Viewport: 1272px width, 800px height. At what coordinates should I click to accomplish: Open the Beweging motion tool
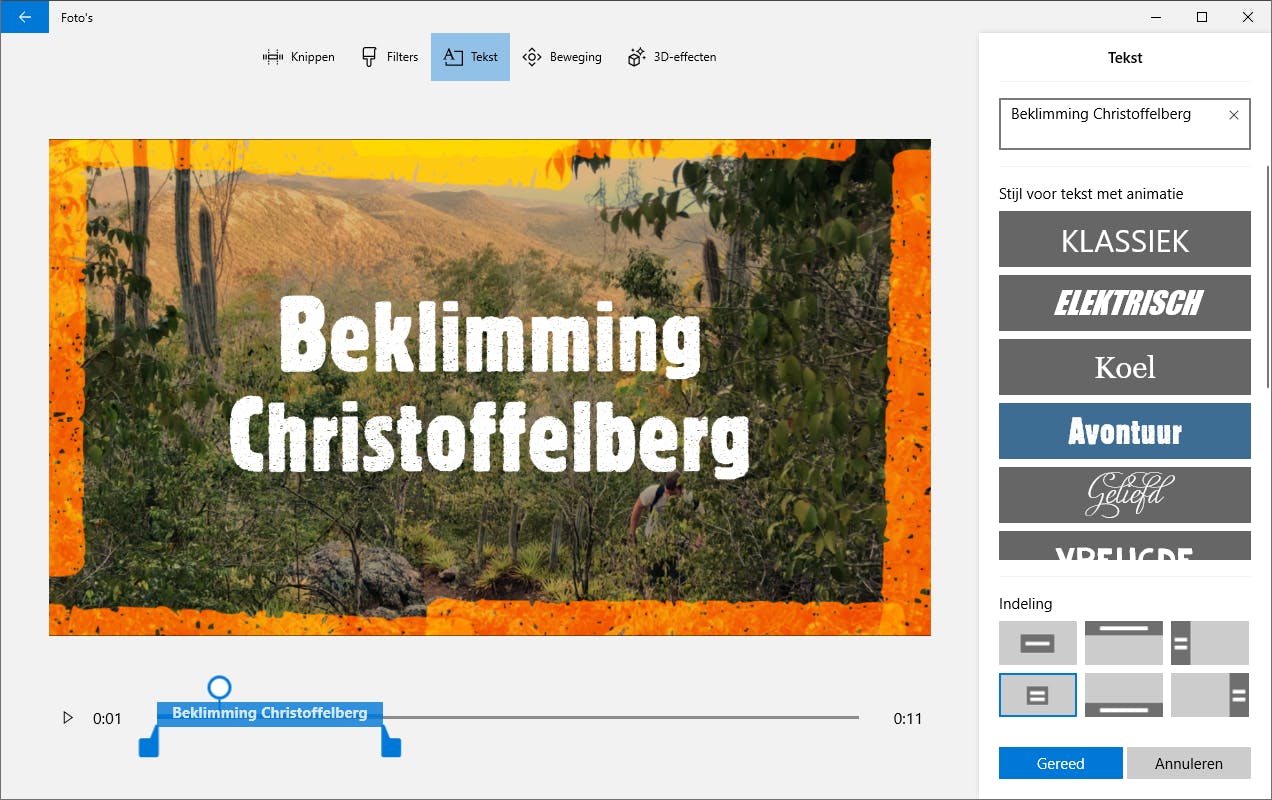click(x=562, y=57)
